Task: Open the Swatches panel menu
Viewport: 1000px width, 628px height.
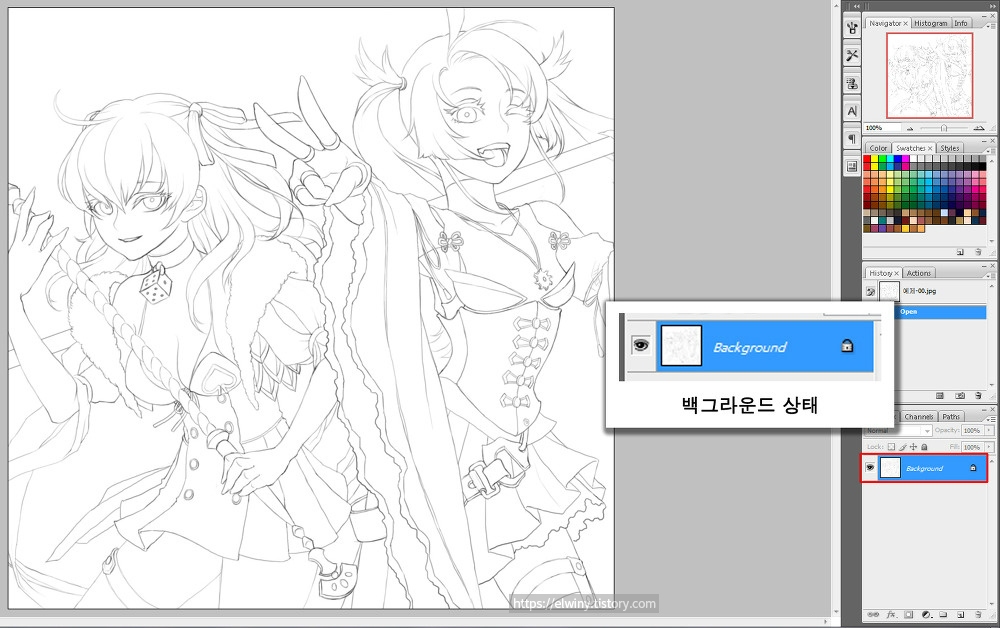Action: pos(990,150)
